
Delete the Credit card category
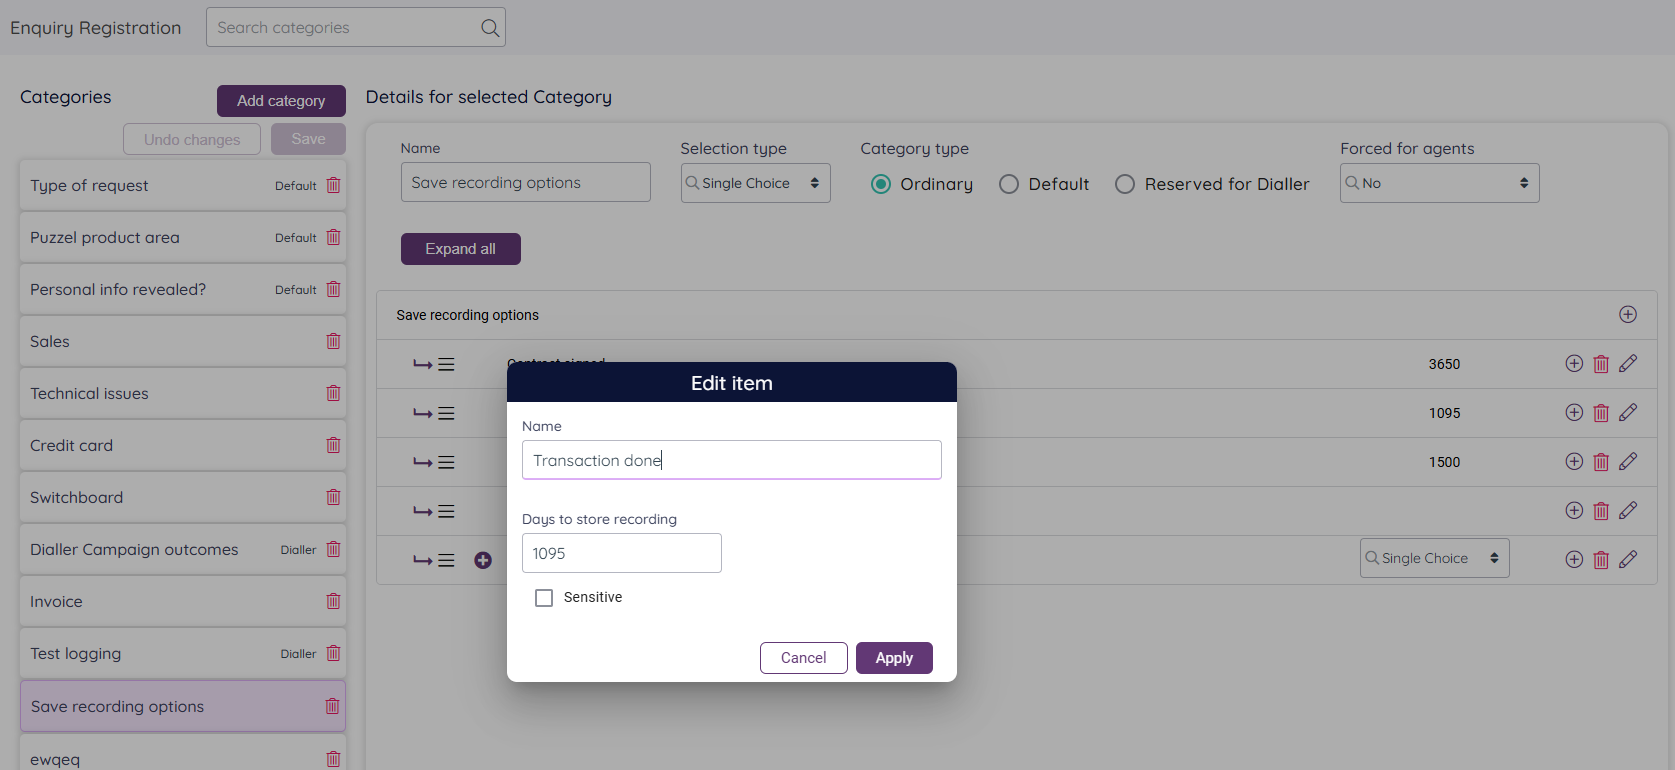[x=333, y=446]
